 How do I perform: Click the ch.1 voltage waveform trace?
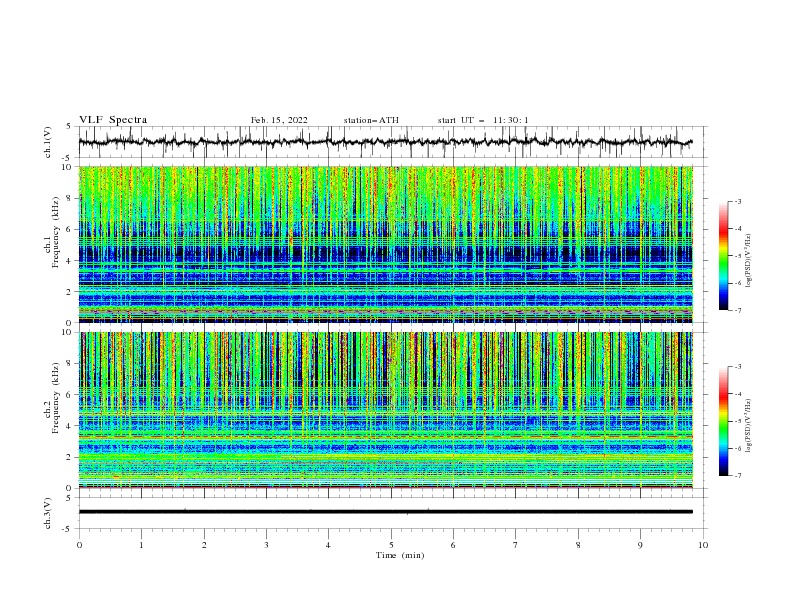coord(385,142)
